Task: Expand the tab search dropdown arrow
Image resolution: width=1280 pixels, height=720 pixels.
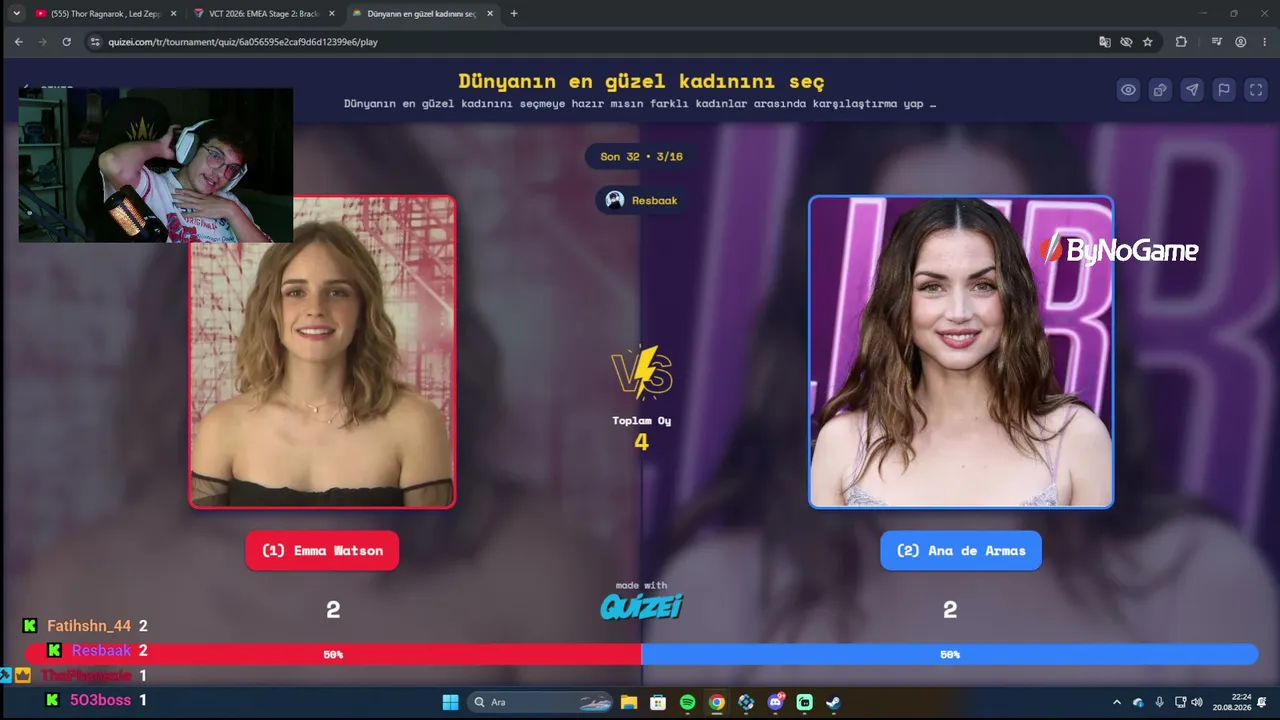Action: pos(16,14)
